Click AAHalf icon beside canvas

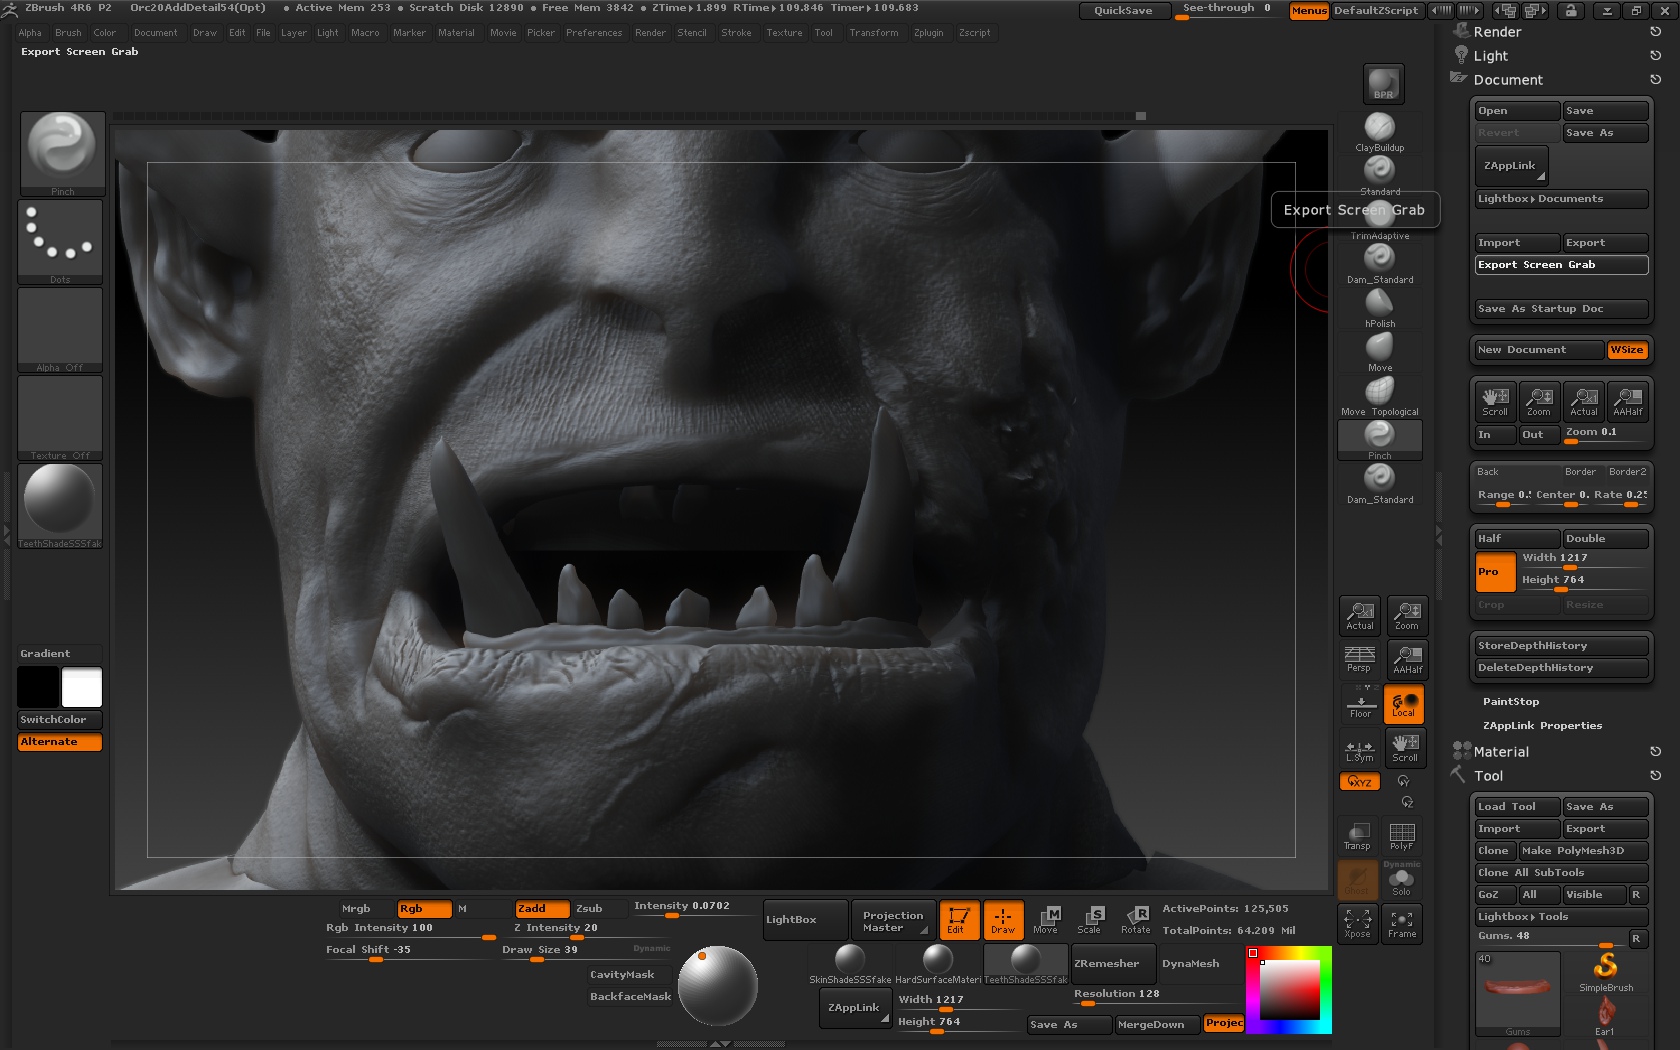pos(1407,659)
